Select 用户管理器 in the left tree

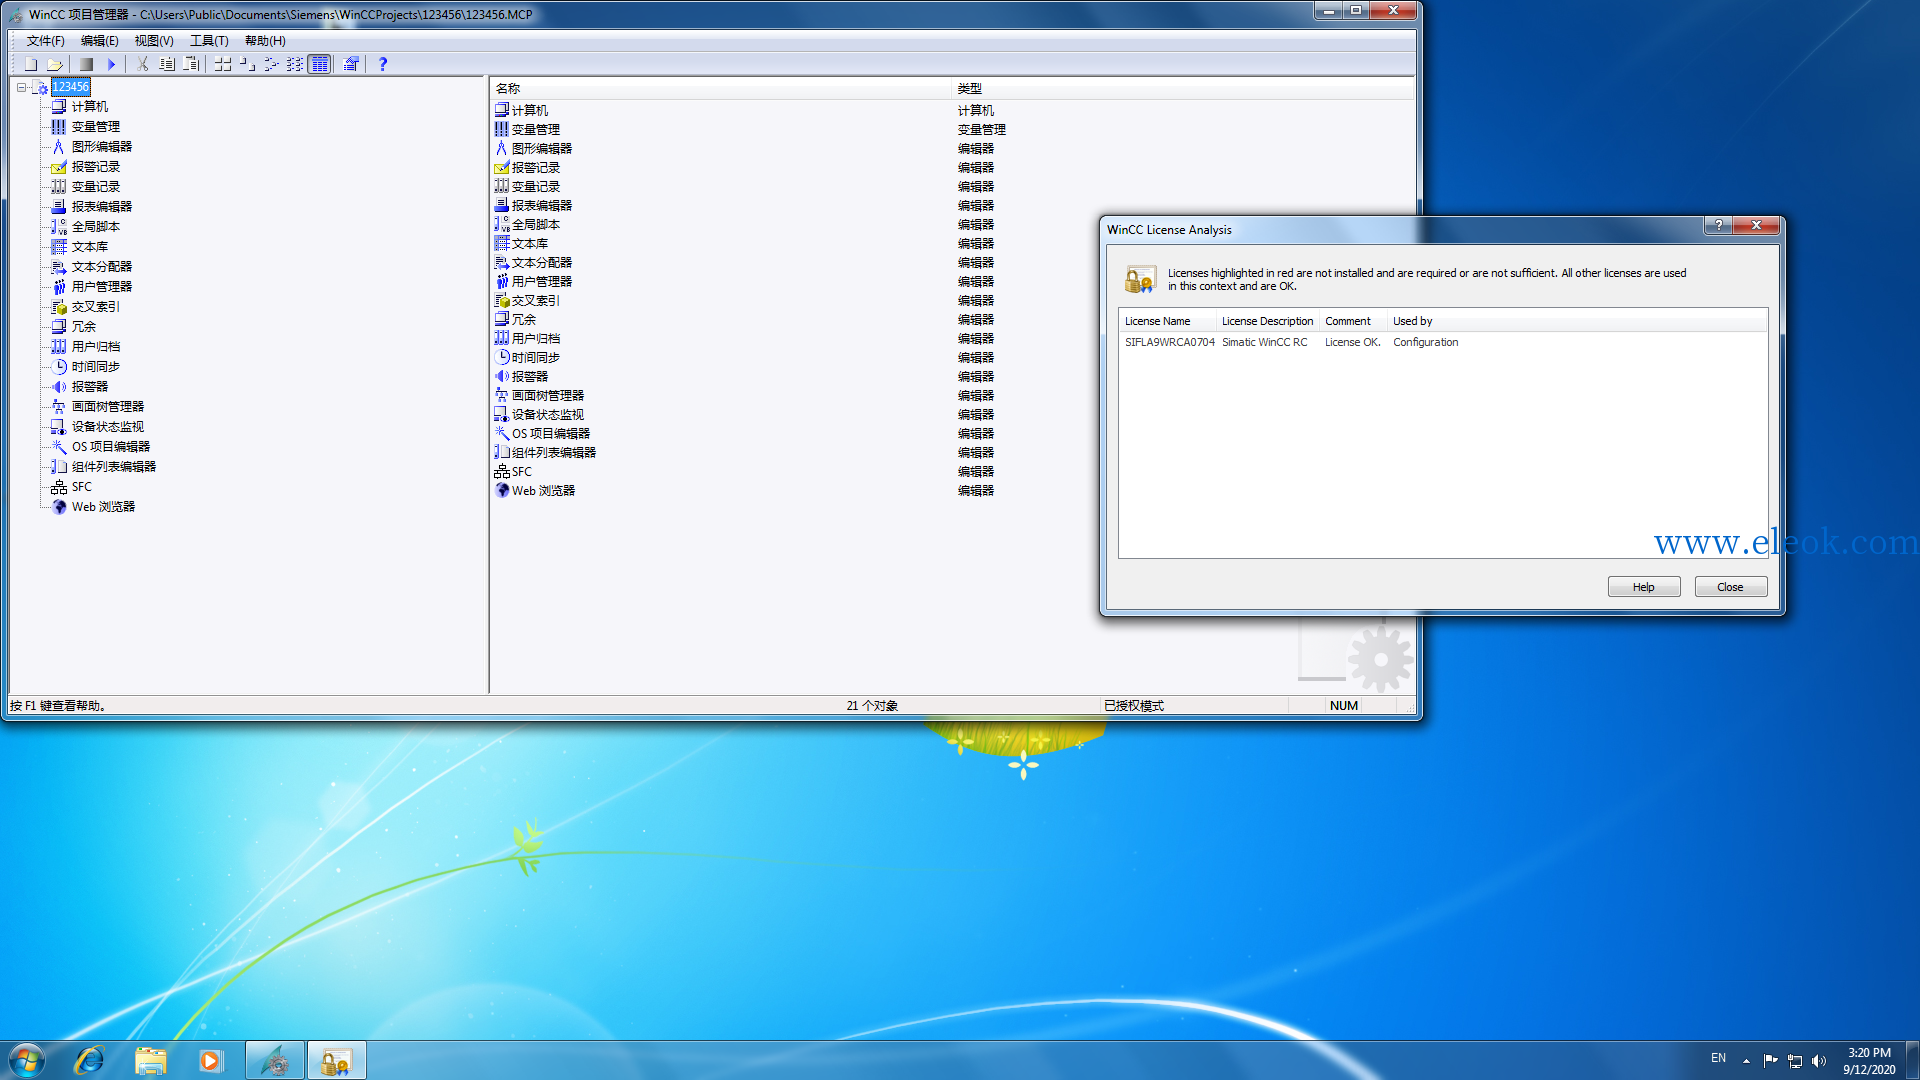coord(102,287)
